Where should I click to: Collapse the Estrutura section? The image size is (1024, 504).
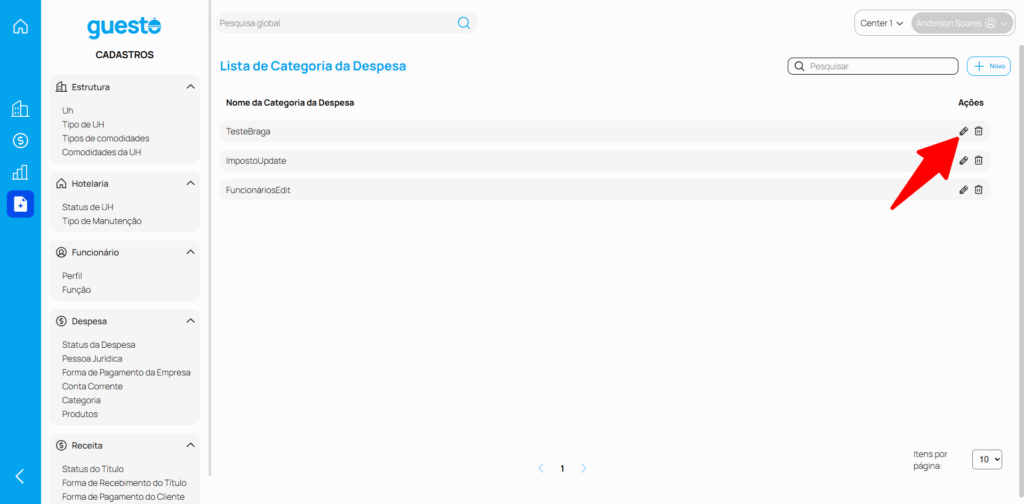[x=190, y=87]
